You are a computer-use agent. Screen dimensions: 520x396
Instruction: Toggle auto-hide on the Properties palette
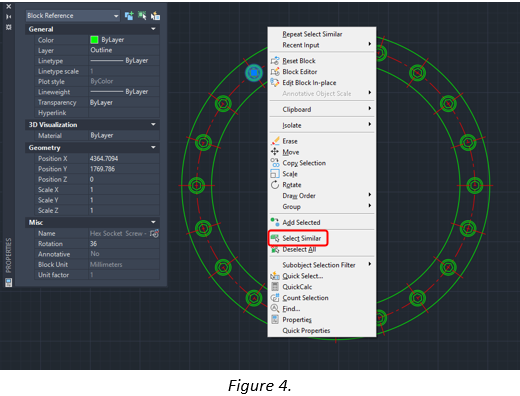point(9,17)
